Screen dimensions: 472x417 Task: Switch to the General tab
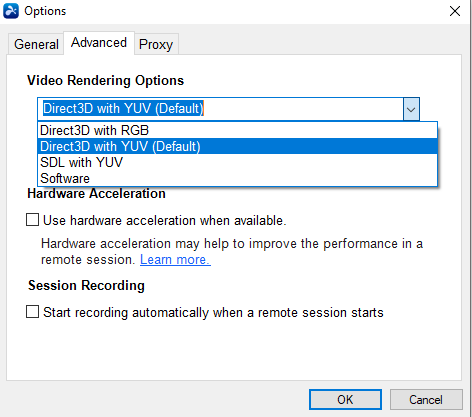point(36,44)
